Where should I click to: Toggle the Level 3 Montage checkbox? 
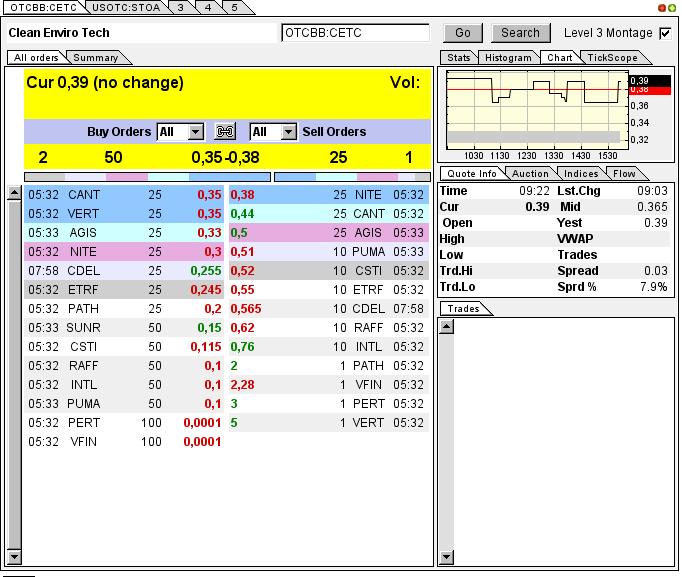[665, 33]
